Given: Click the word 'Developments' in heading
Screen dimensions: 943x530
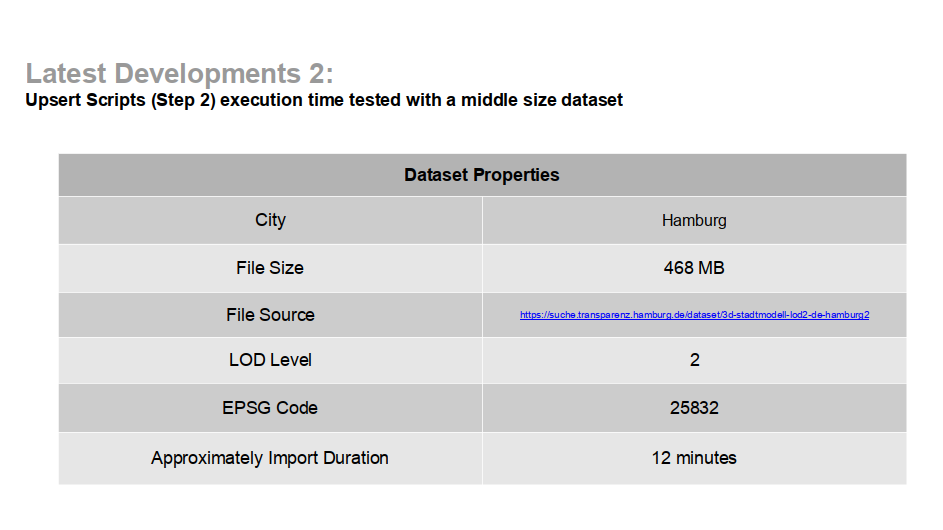Looking at the screenshot, I should tap(207, 74).
